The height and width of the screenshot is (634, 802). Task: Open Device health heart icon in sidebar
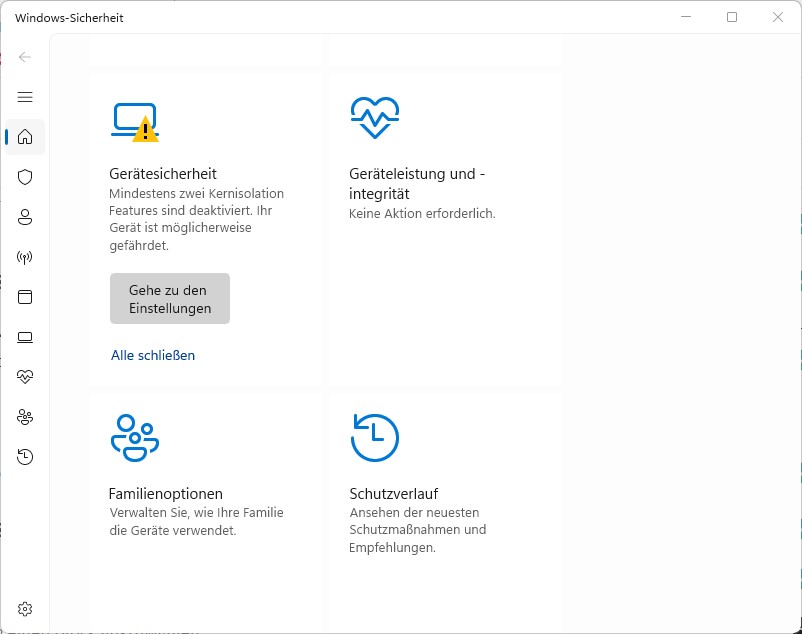[x=25, y=377]
